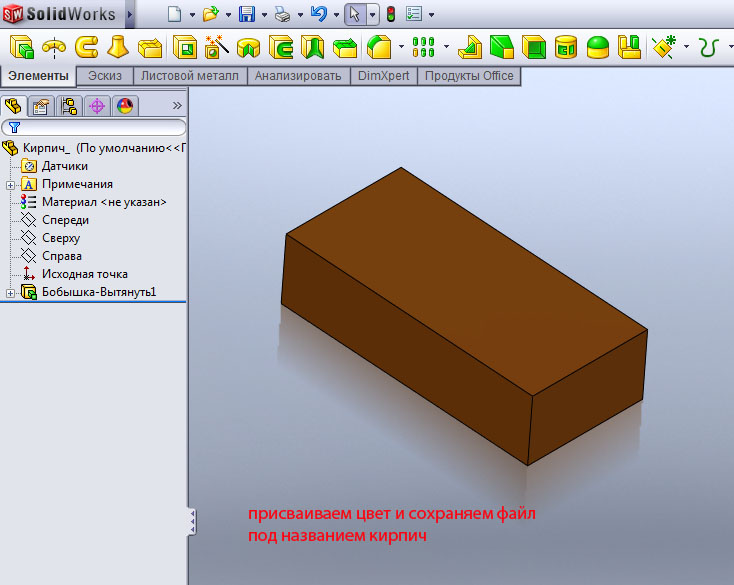Open the DisplayManager color sphere tab

click(x=125, y=105)
